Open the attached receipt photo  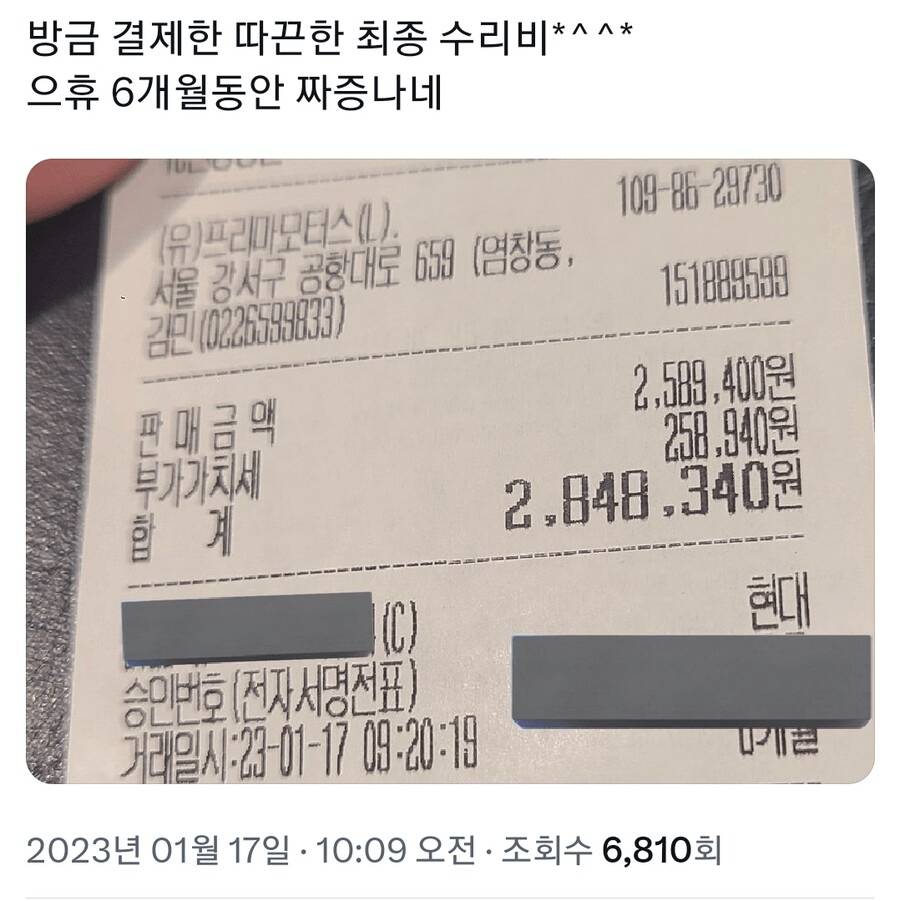450,471
